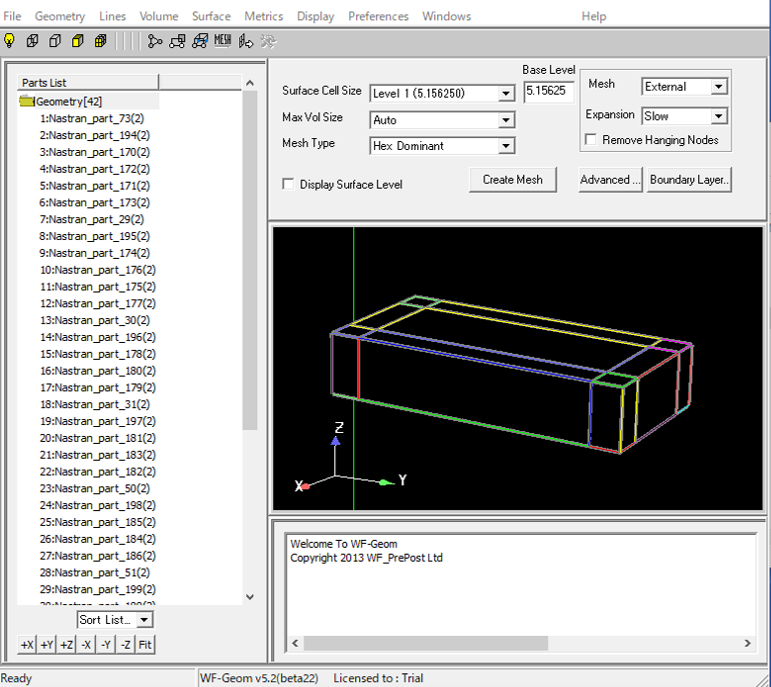Viewport: 771px width, 687px height.
Task: Click the Parts List column header
Action: click(88, 82)
